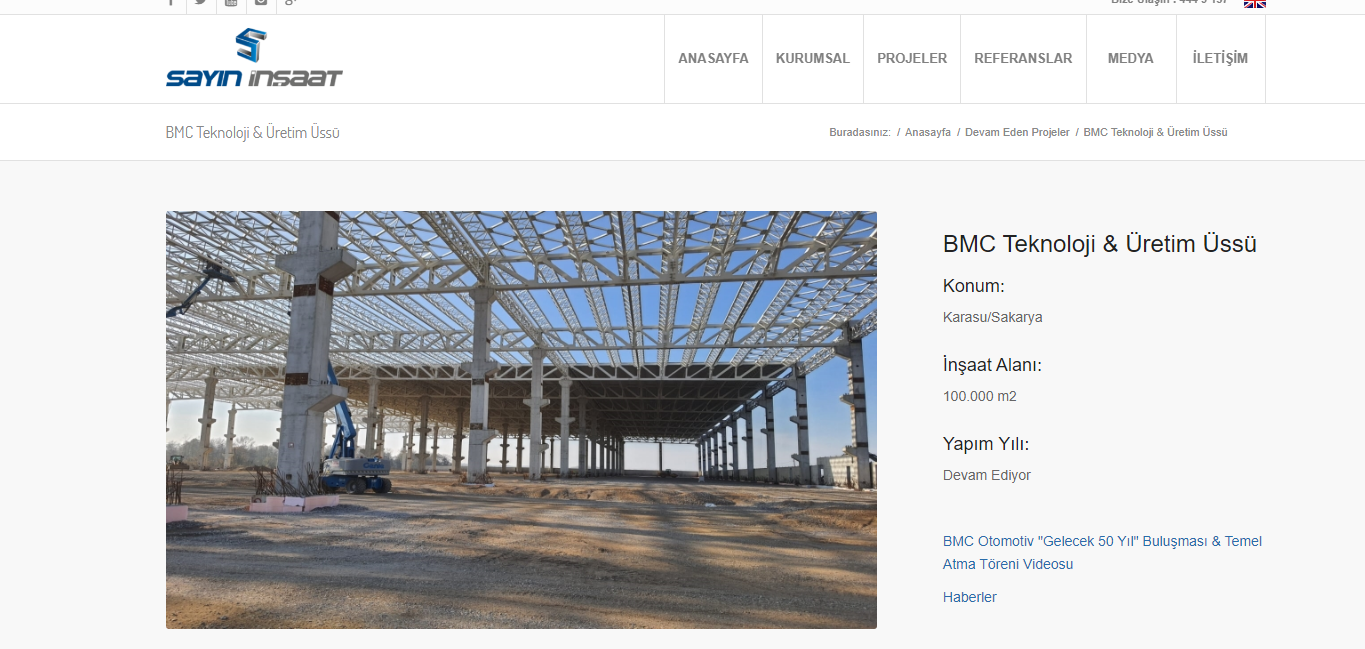Viewport: 1365px width, 649px height.
Task: Open the Facebook social icon
Action: (171, 3)
